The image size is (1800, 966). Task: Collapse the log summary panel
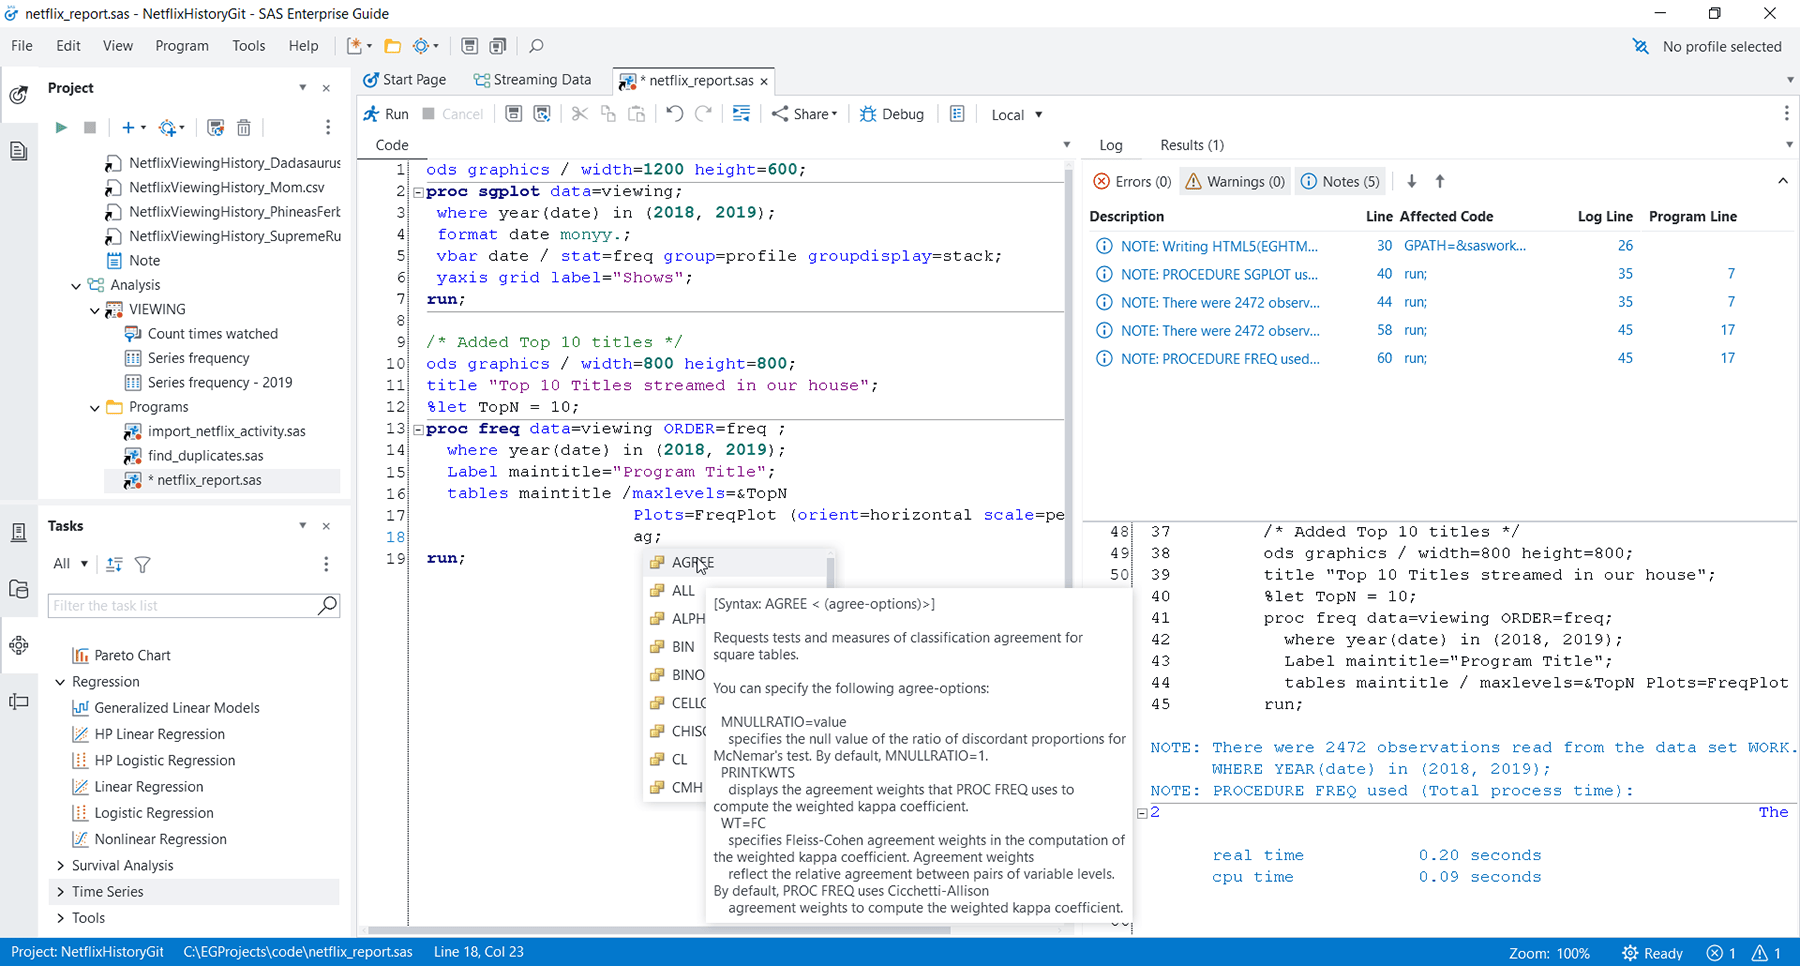1783,181
